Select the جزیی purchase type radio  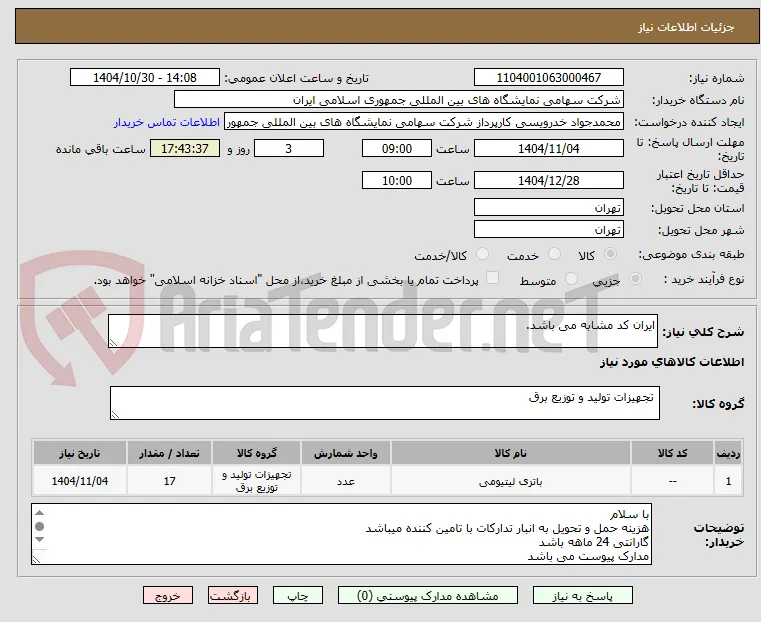point(635,279)
